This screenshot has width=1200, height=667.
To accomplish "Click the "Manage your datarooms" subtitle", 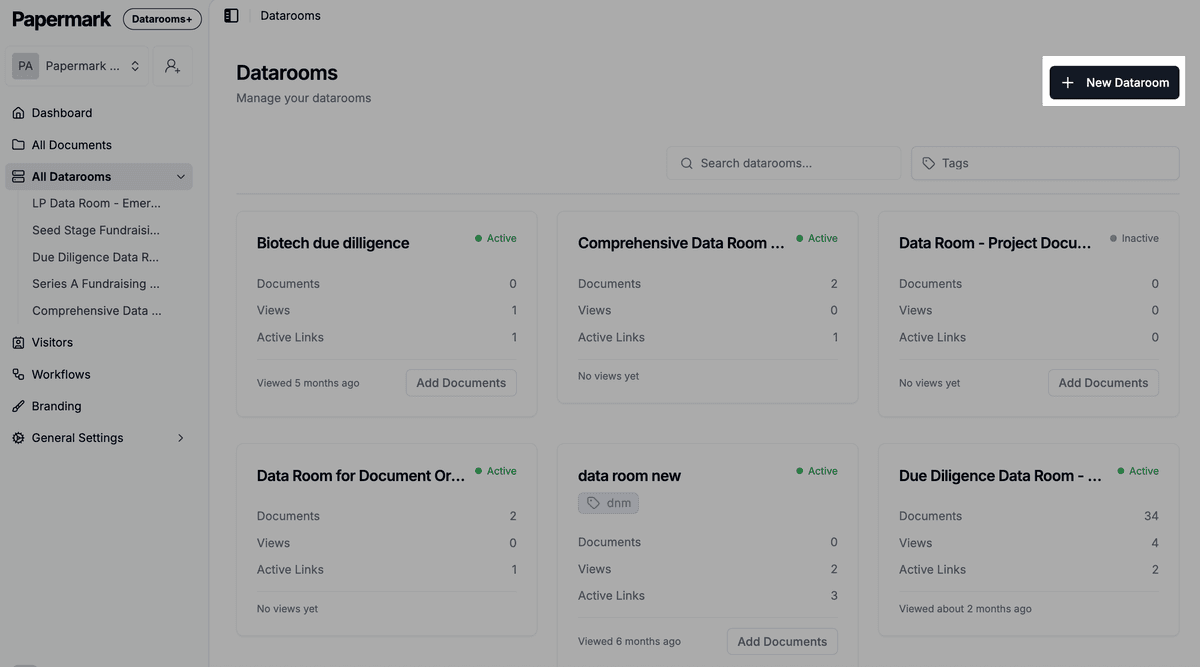I will pos(303,98).
